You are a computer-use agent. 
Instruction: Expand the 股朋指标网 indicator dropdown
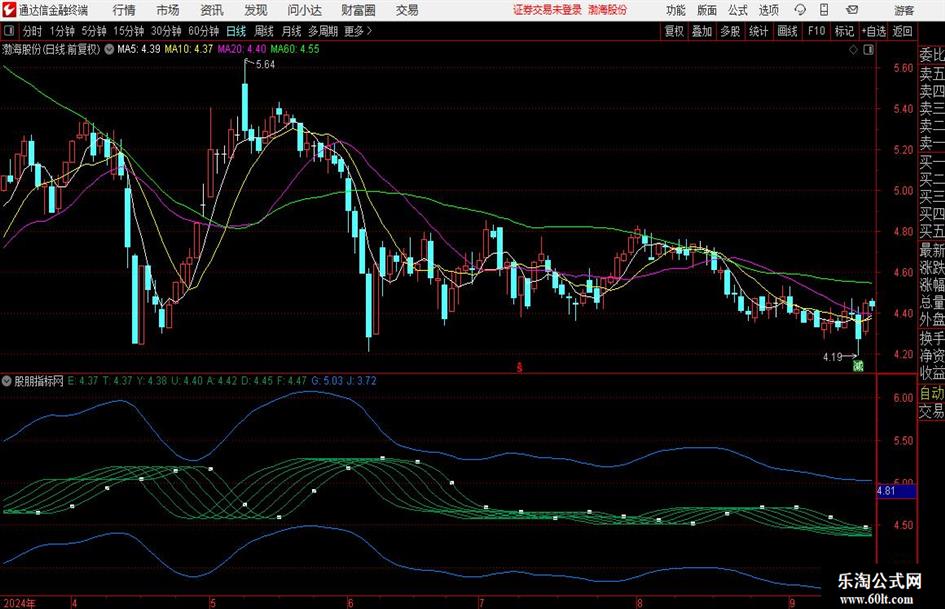pos(7,381)
